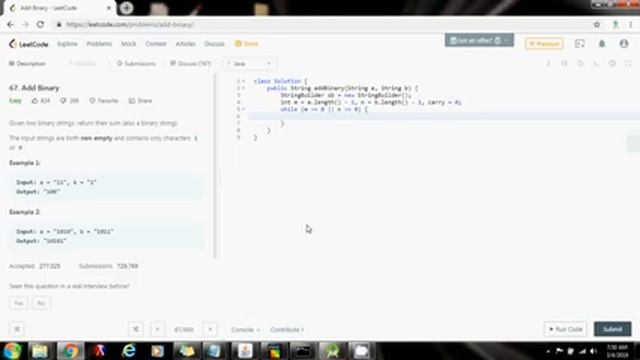The width and height of the screenshot is (640, 360).
Task: Open the LeetCode home logo
Action: point(29,44)
